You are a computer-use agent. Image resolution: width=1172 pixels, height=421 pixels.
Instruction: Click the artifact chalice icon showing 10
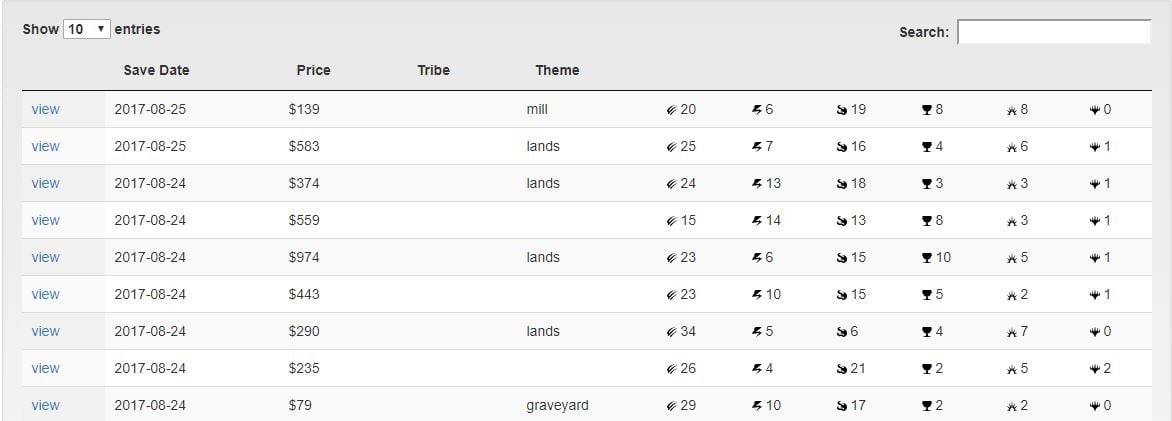coord(927,258)
